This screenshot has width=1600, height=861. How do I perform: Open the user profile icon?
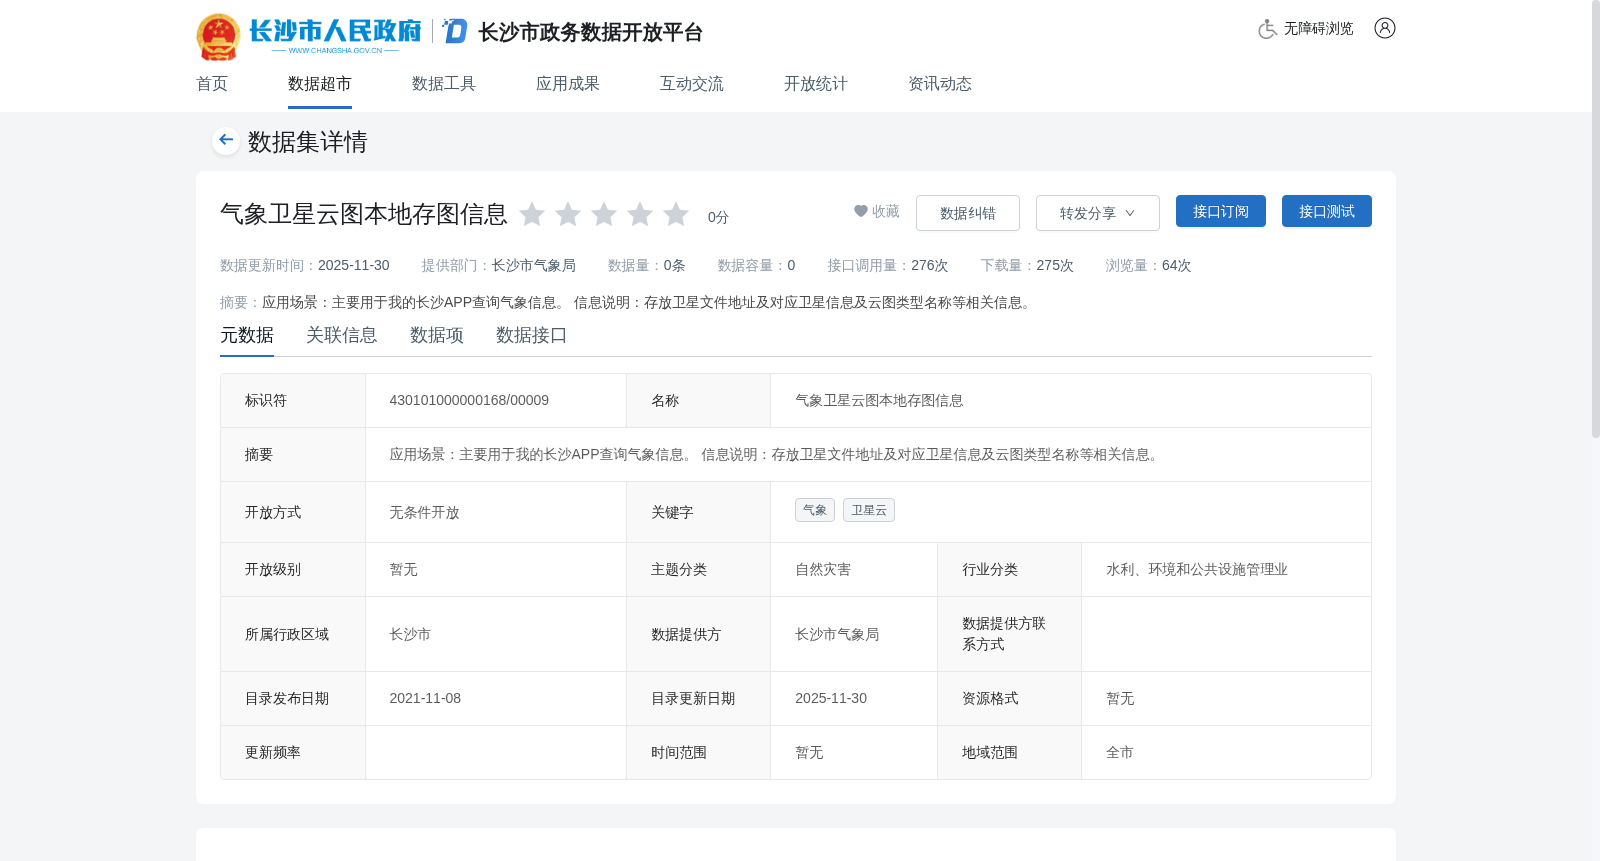pos(1385,28)
